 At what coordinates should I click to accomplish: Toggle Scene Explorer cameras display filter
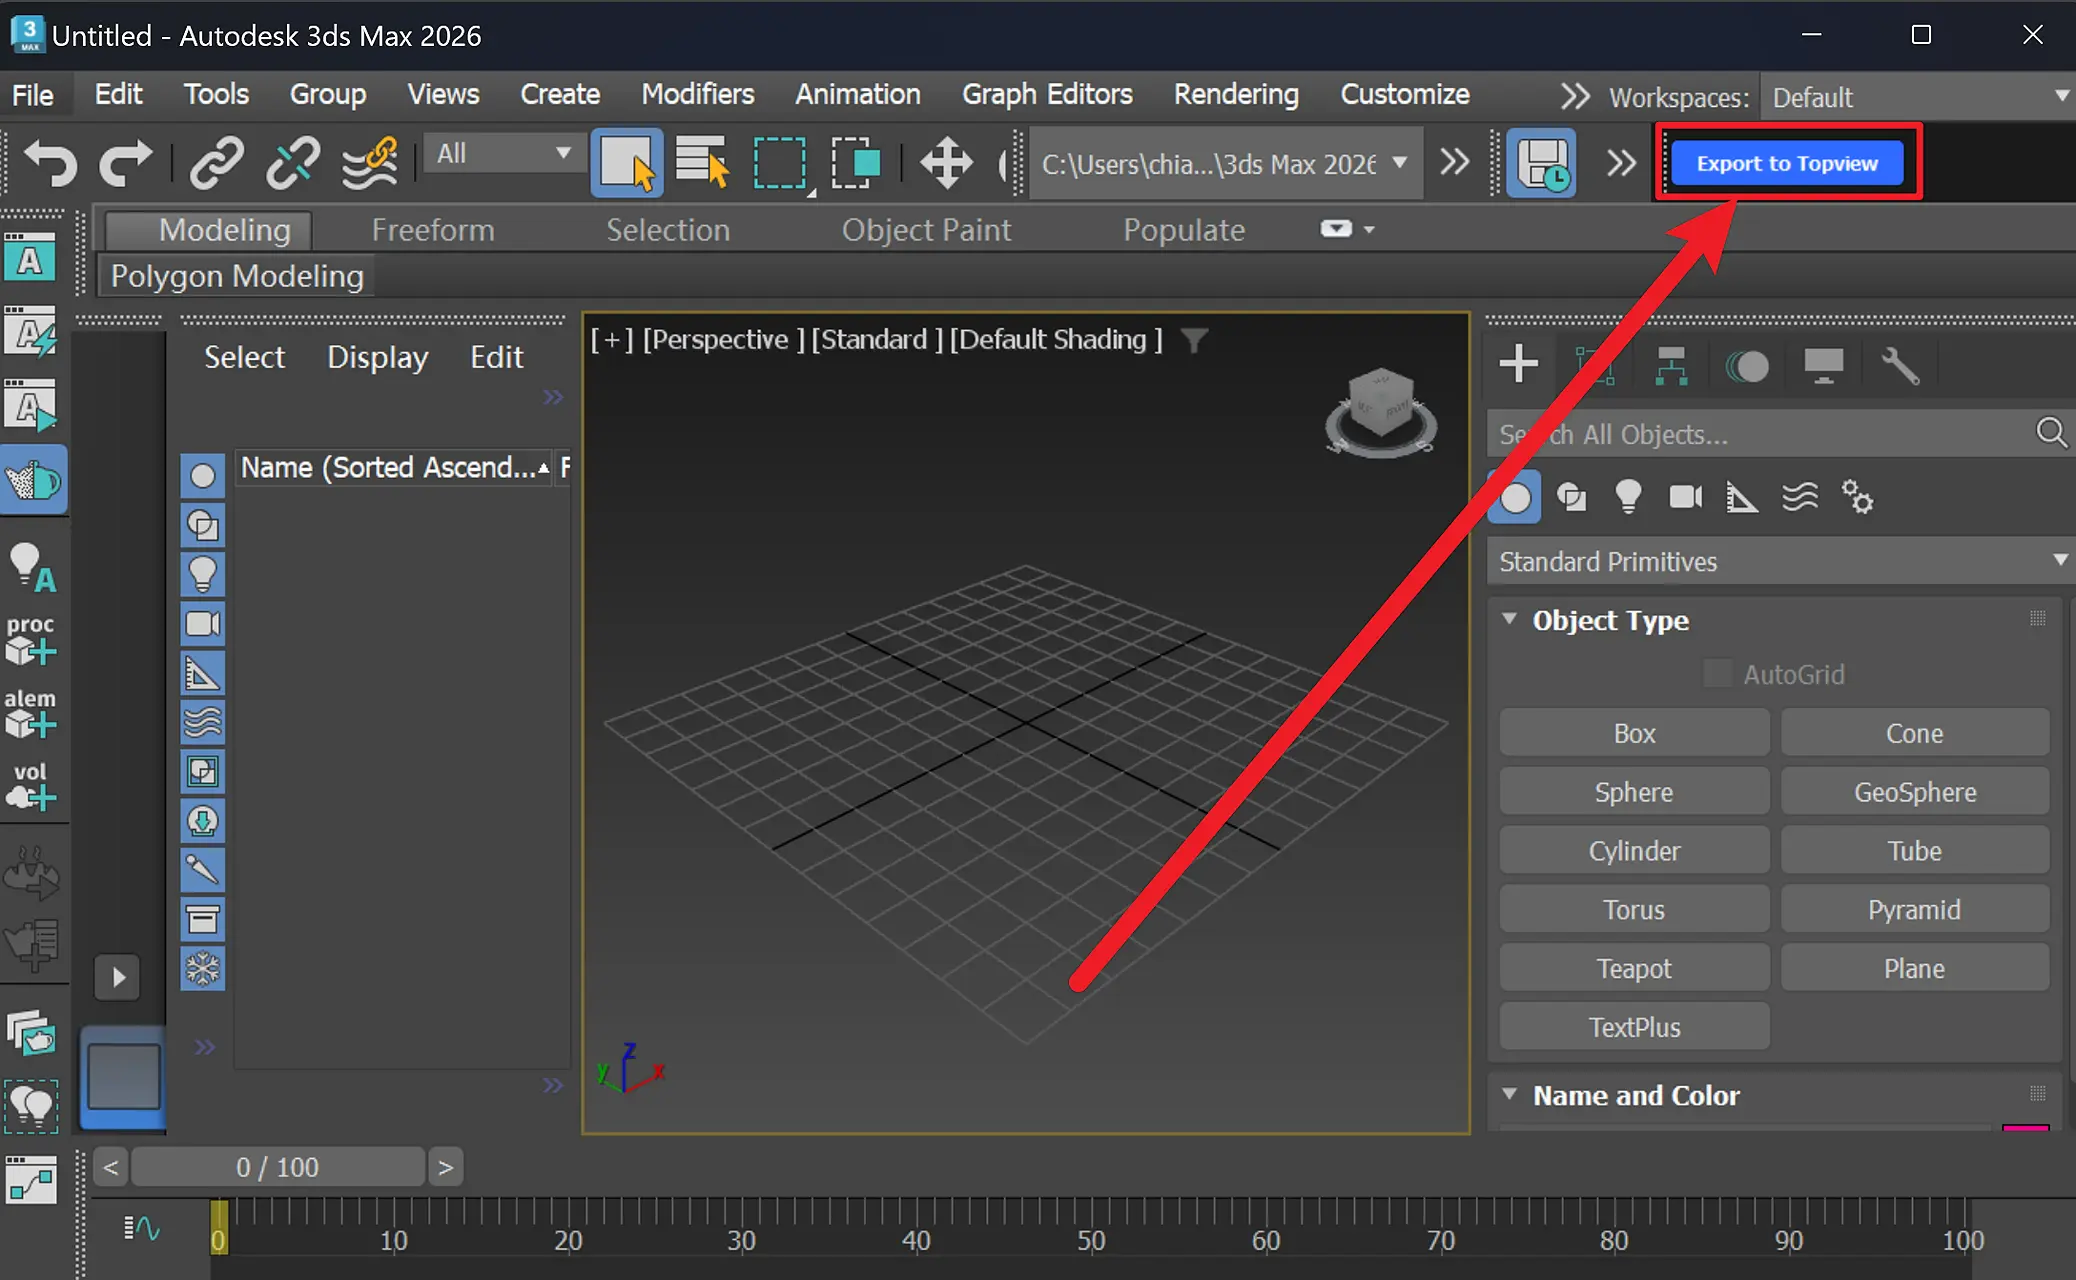point(202,624)
